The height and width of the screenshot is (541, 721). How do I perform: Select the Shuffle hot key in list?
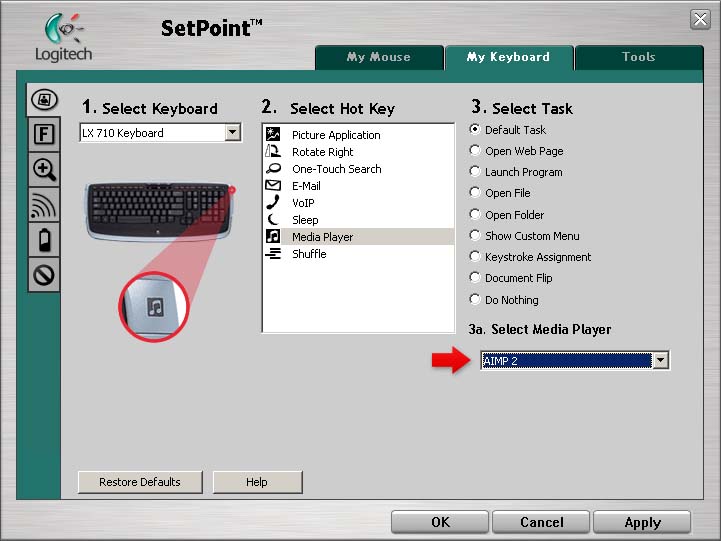(x=308, y=254)
